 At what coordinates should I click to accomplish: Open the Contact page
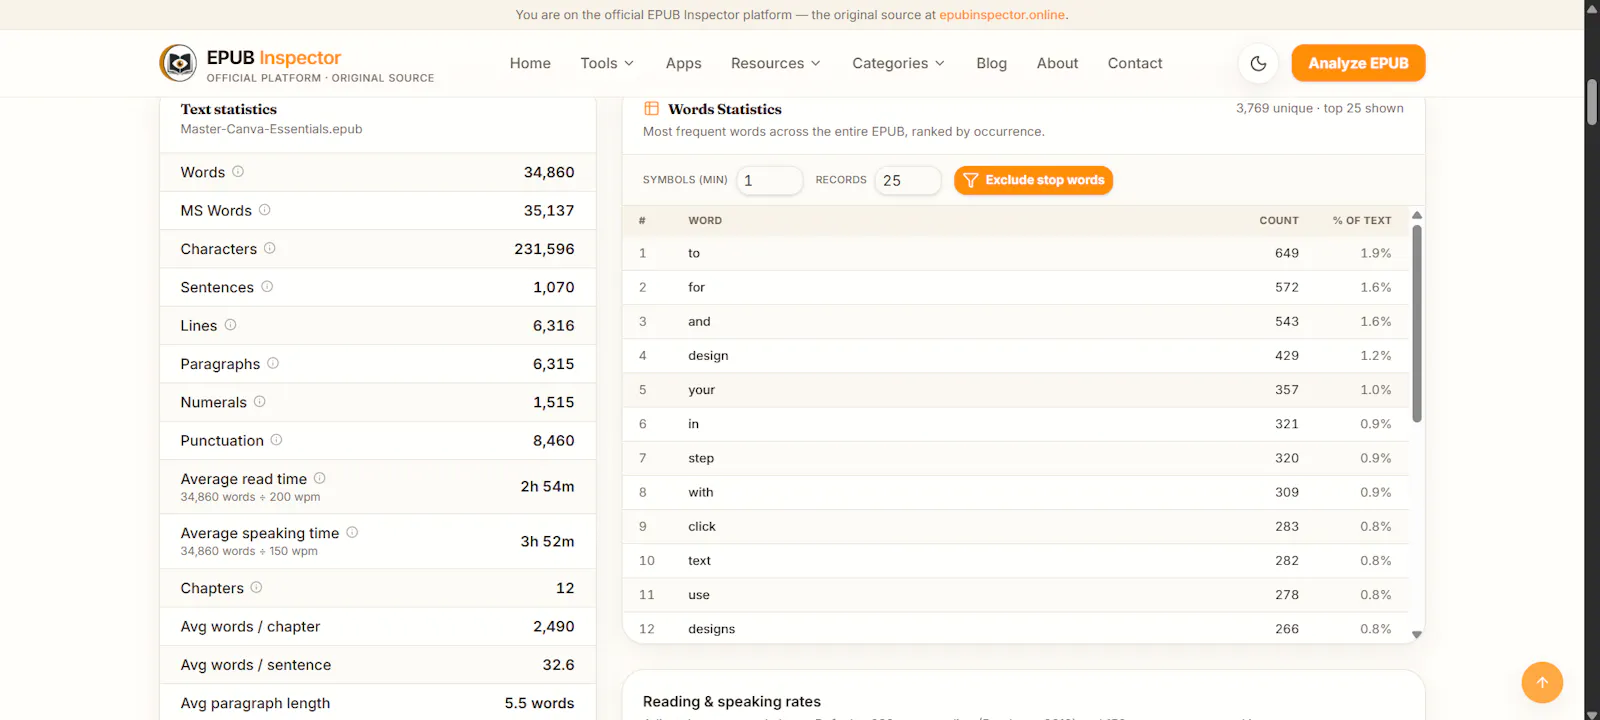(1135, 63)
